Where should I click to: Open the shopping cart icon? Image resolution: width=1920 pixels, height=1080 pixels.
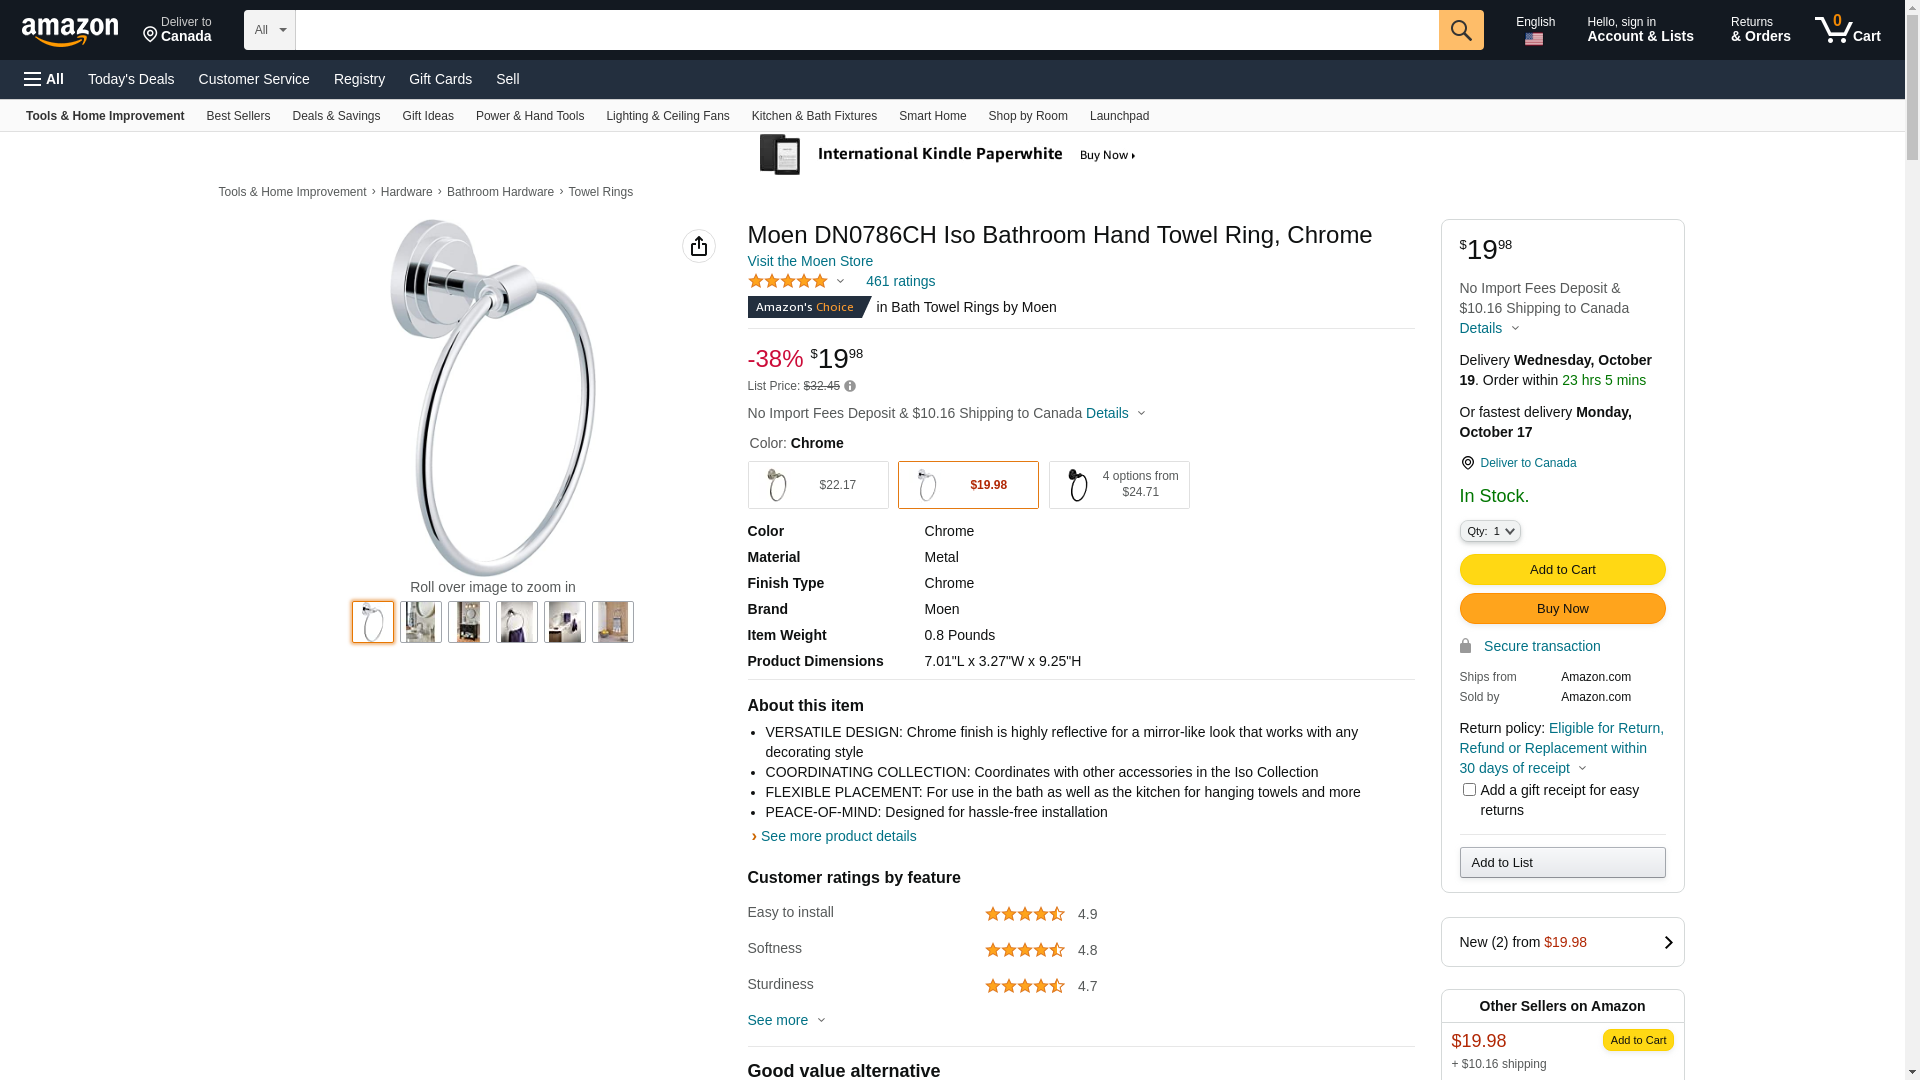(x=1847, y=30)
